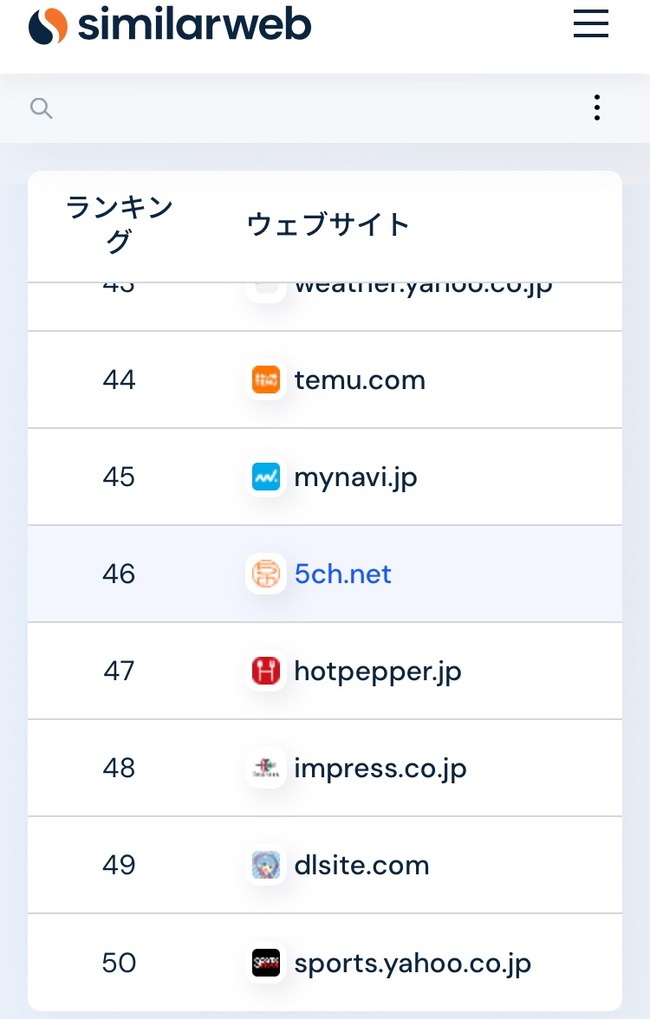Click the dlsite.com favicon
The image size is (650, 1019).
[266, 865]
